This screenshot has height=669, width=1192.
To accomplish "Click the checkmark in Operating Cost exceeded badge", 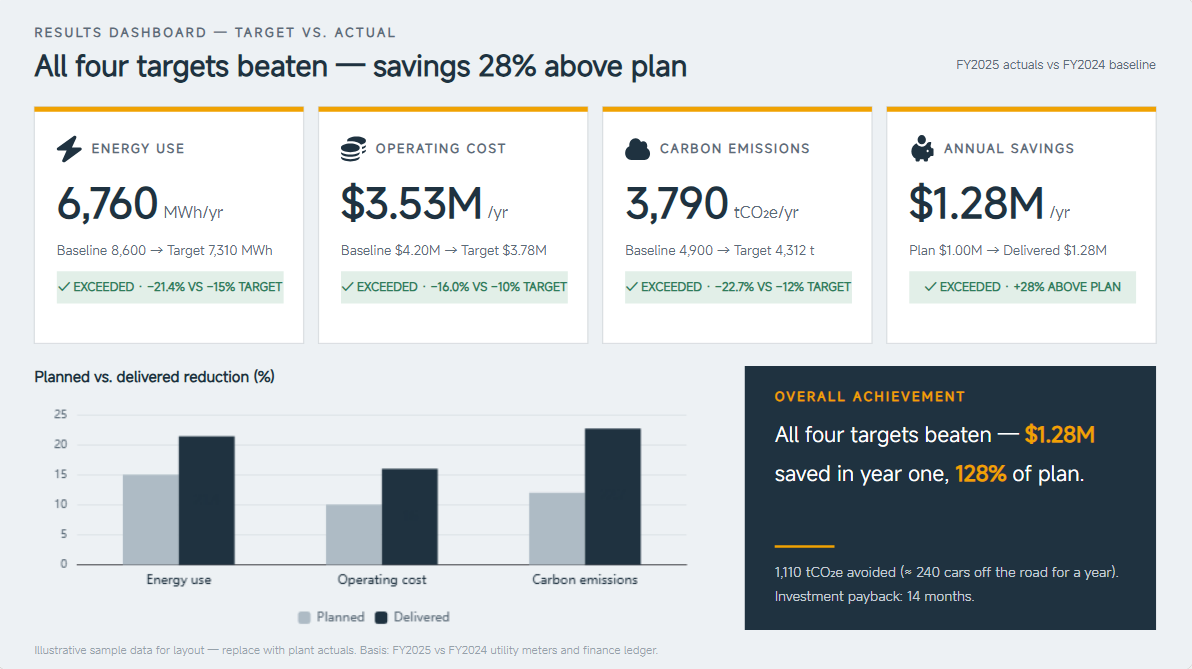I will coord(347,287).
